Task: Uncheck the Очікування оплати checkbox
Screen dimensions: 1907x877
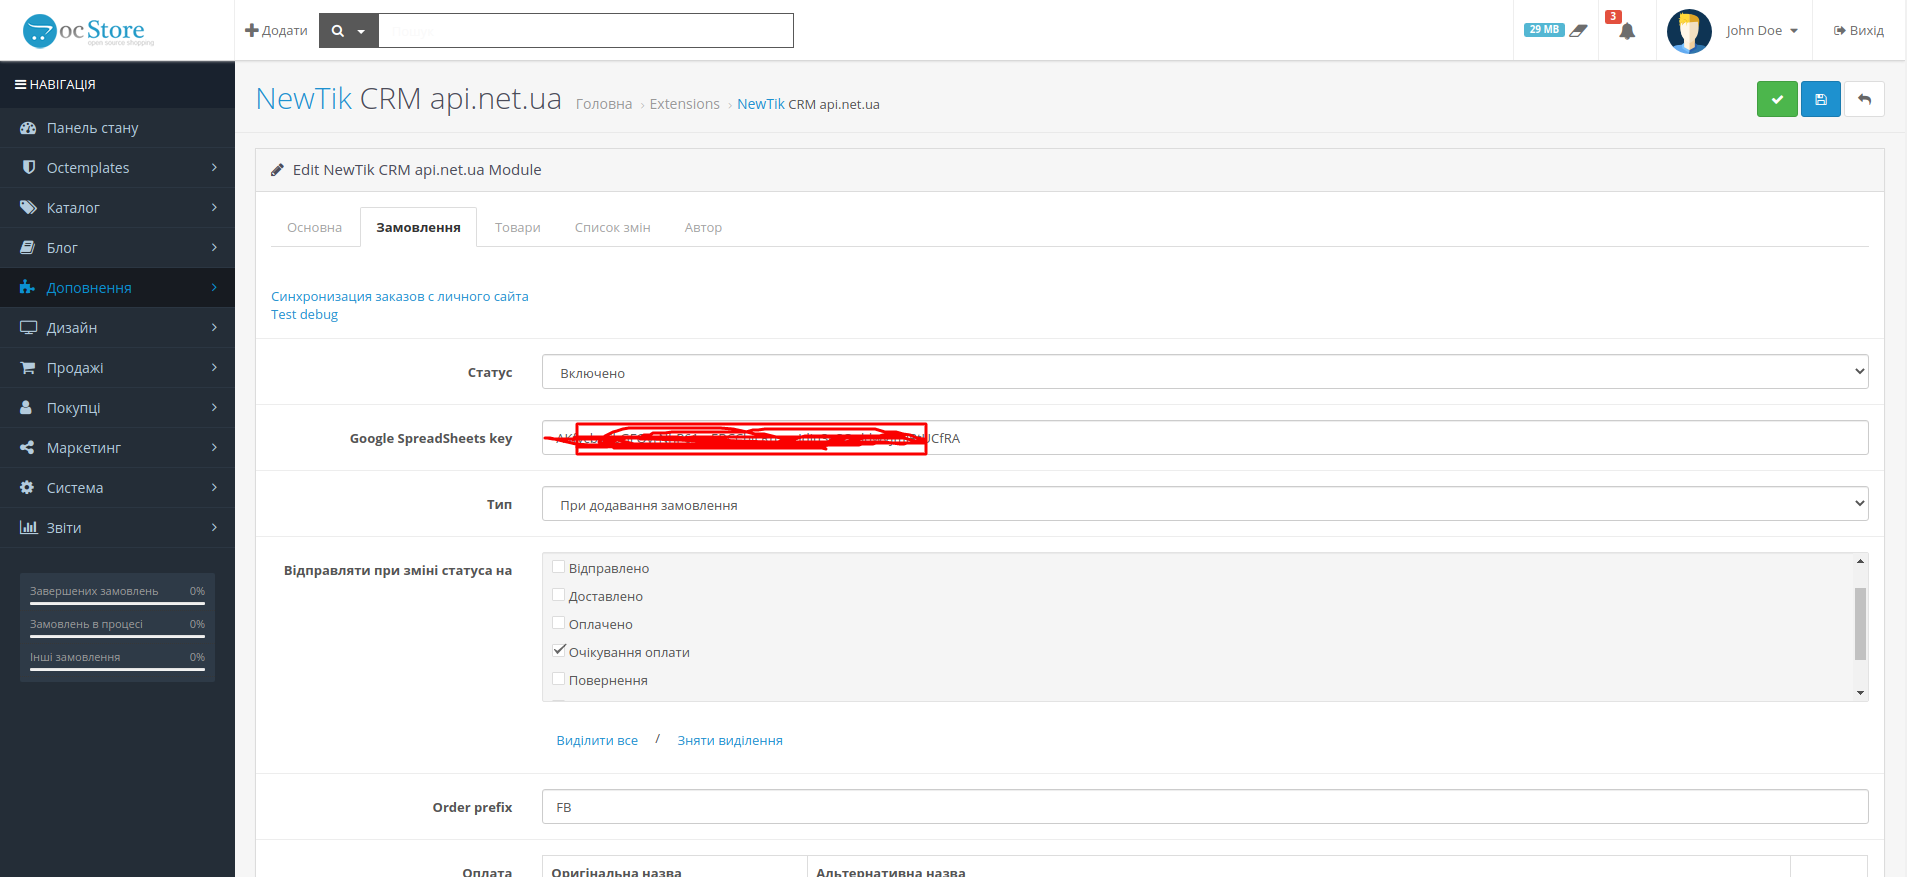Action: [x=559, y=650]
